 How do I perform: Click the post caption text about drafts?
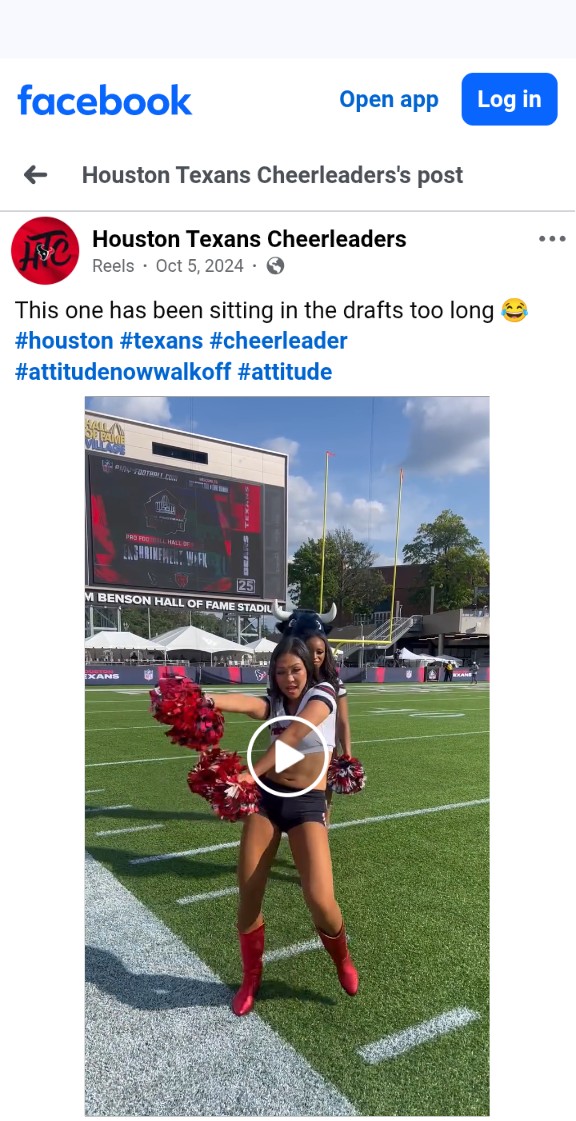click(x=254, y=310)
